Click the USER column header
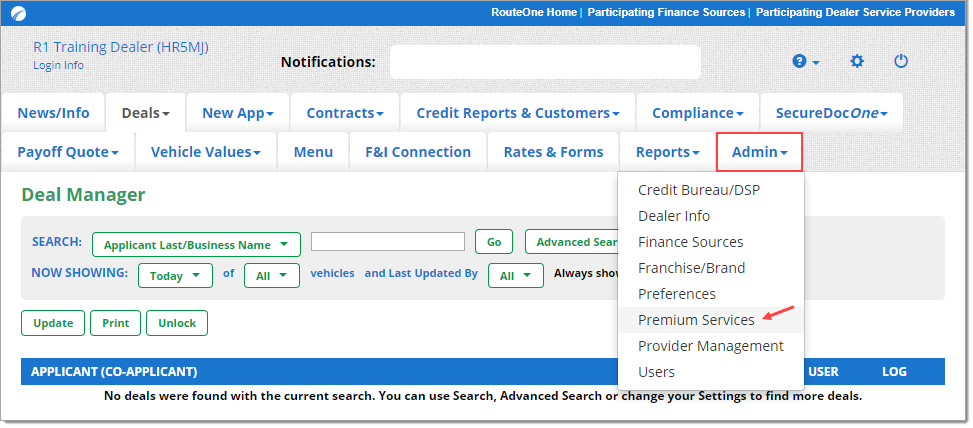973x428 pixels. coord(823,372)
